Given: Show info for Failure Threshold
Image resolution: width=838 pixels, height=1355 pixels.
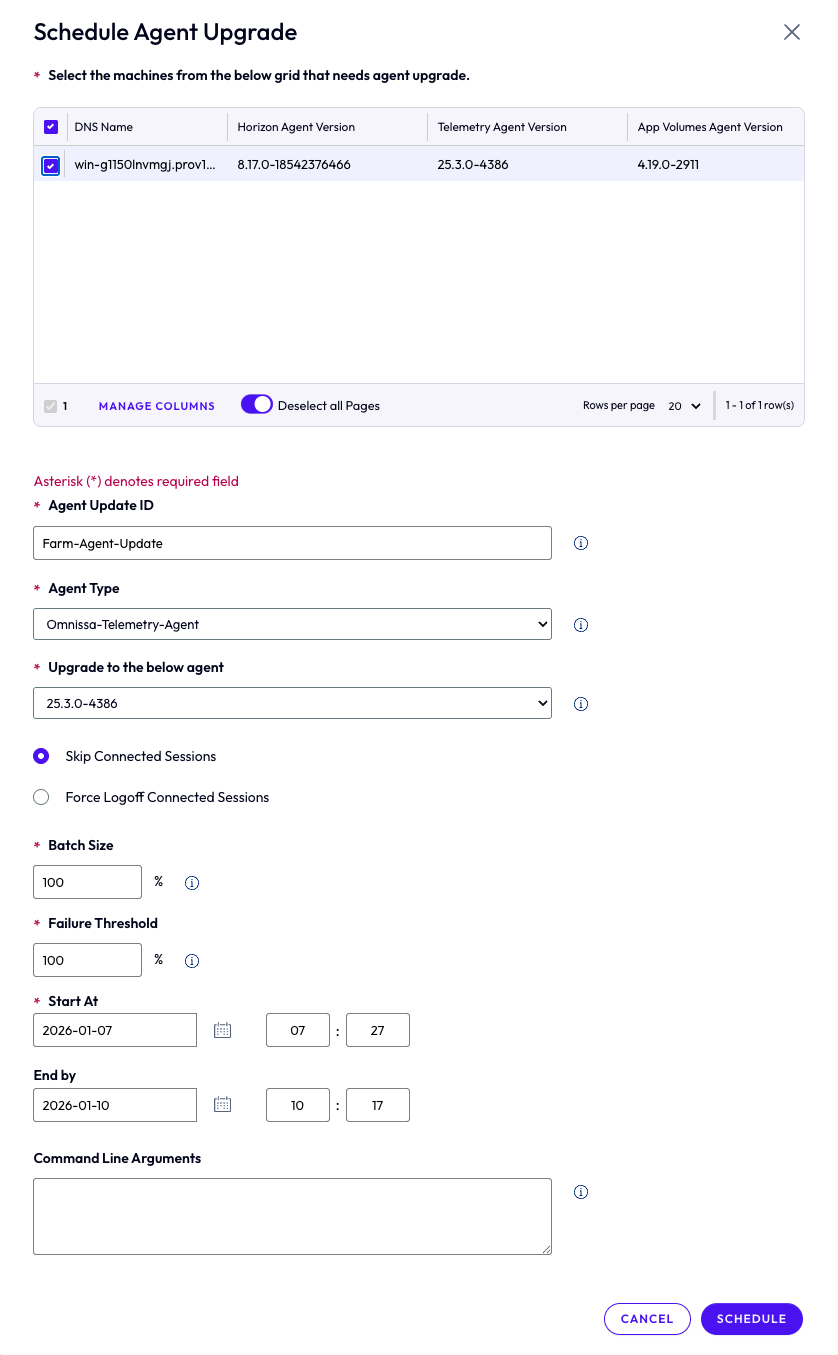Looking at the screenshot, I should coord(192,961).
